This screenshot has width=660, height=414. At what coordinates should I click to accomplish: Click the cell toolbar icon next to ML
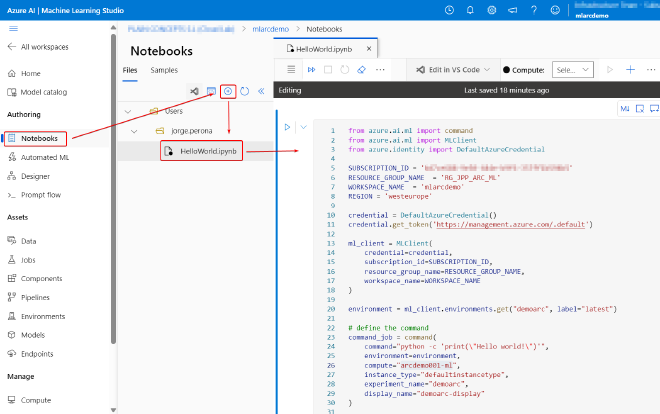pyautogui.click(x=640, y=109)
